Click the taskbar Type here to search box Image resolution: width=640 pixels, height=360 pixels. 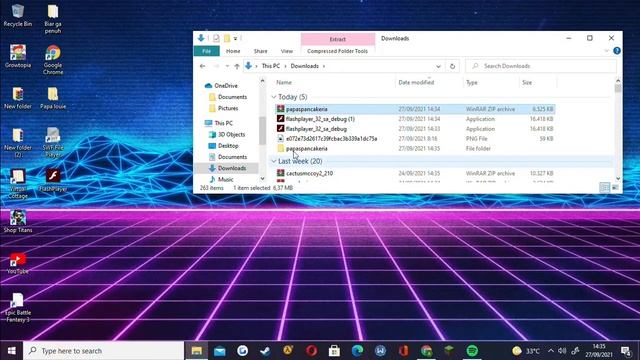[x=104, y=351]
